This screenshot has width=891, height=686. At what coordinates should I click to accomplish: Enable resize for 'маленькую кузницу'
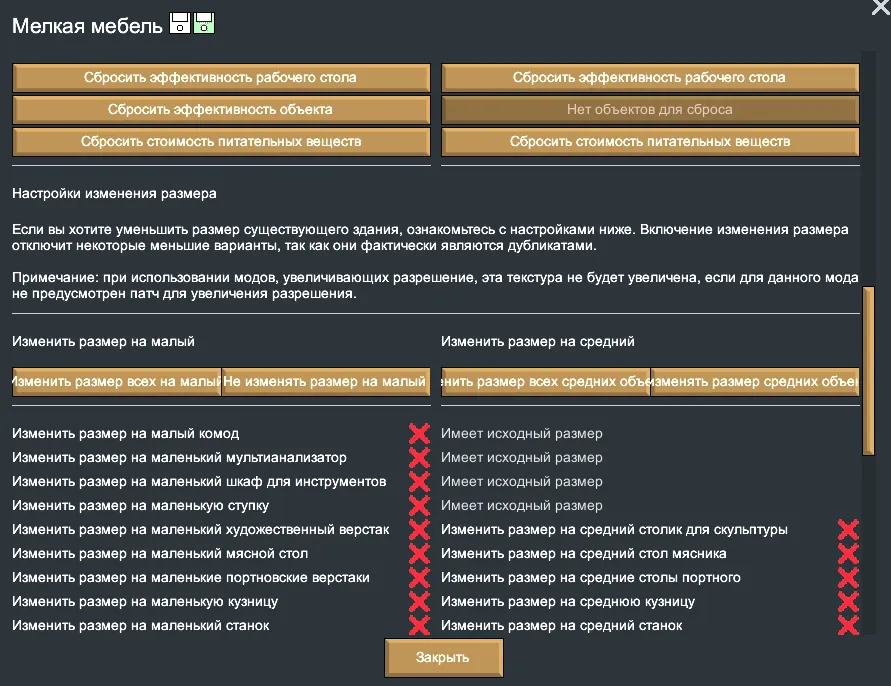coord(419,602)
